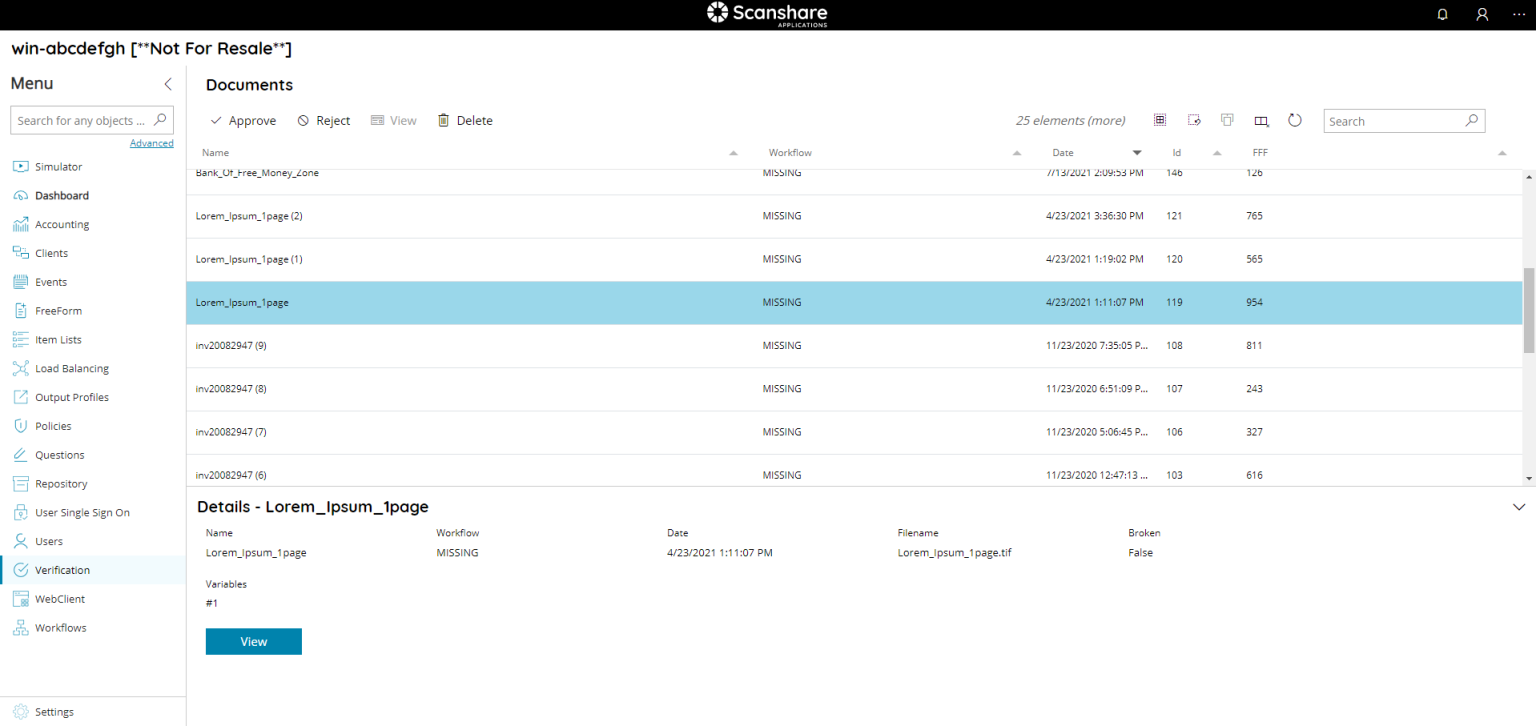Collapse the Details panel with the chevron
Viewport: 1536px width, 726px height.
pyautogui.click(x=1519, y=507)
